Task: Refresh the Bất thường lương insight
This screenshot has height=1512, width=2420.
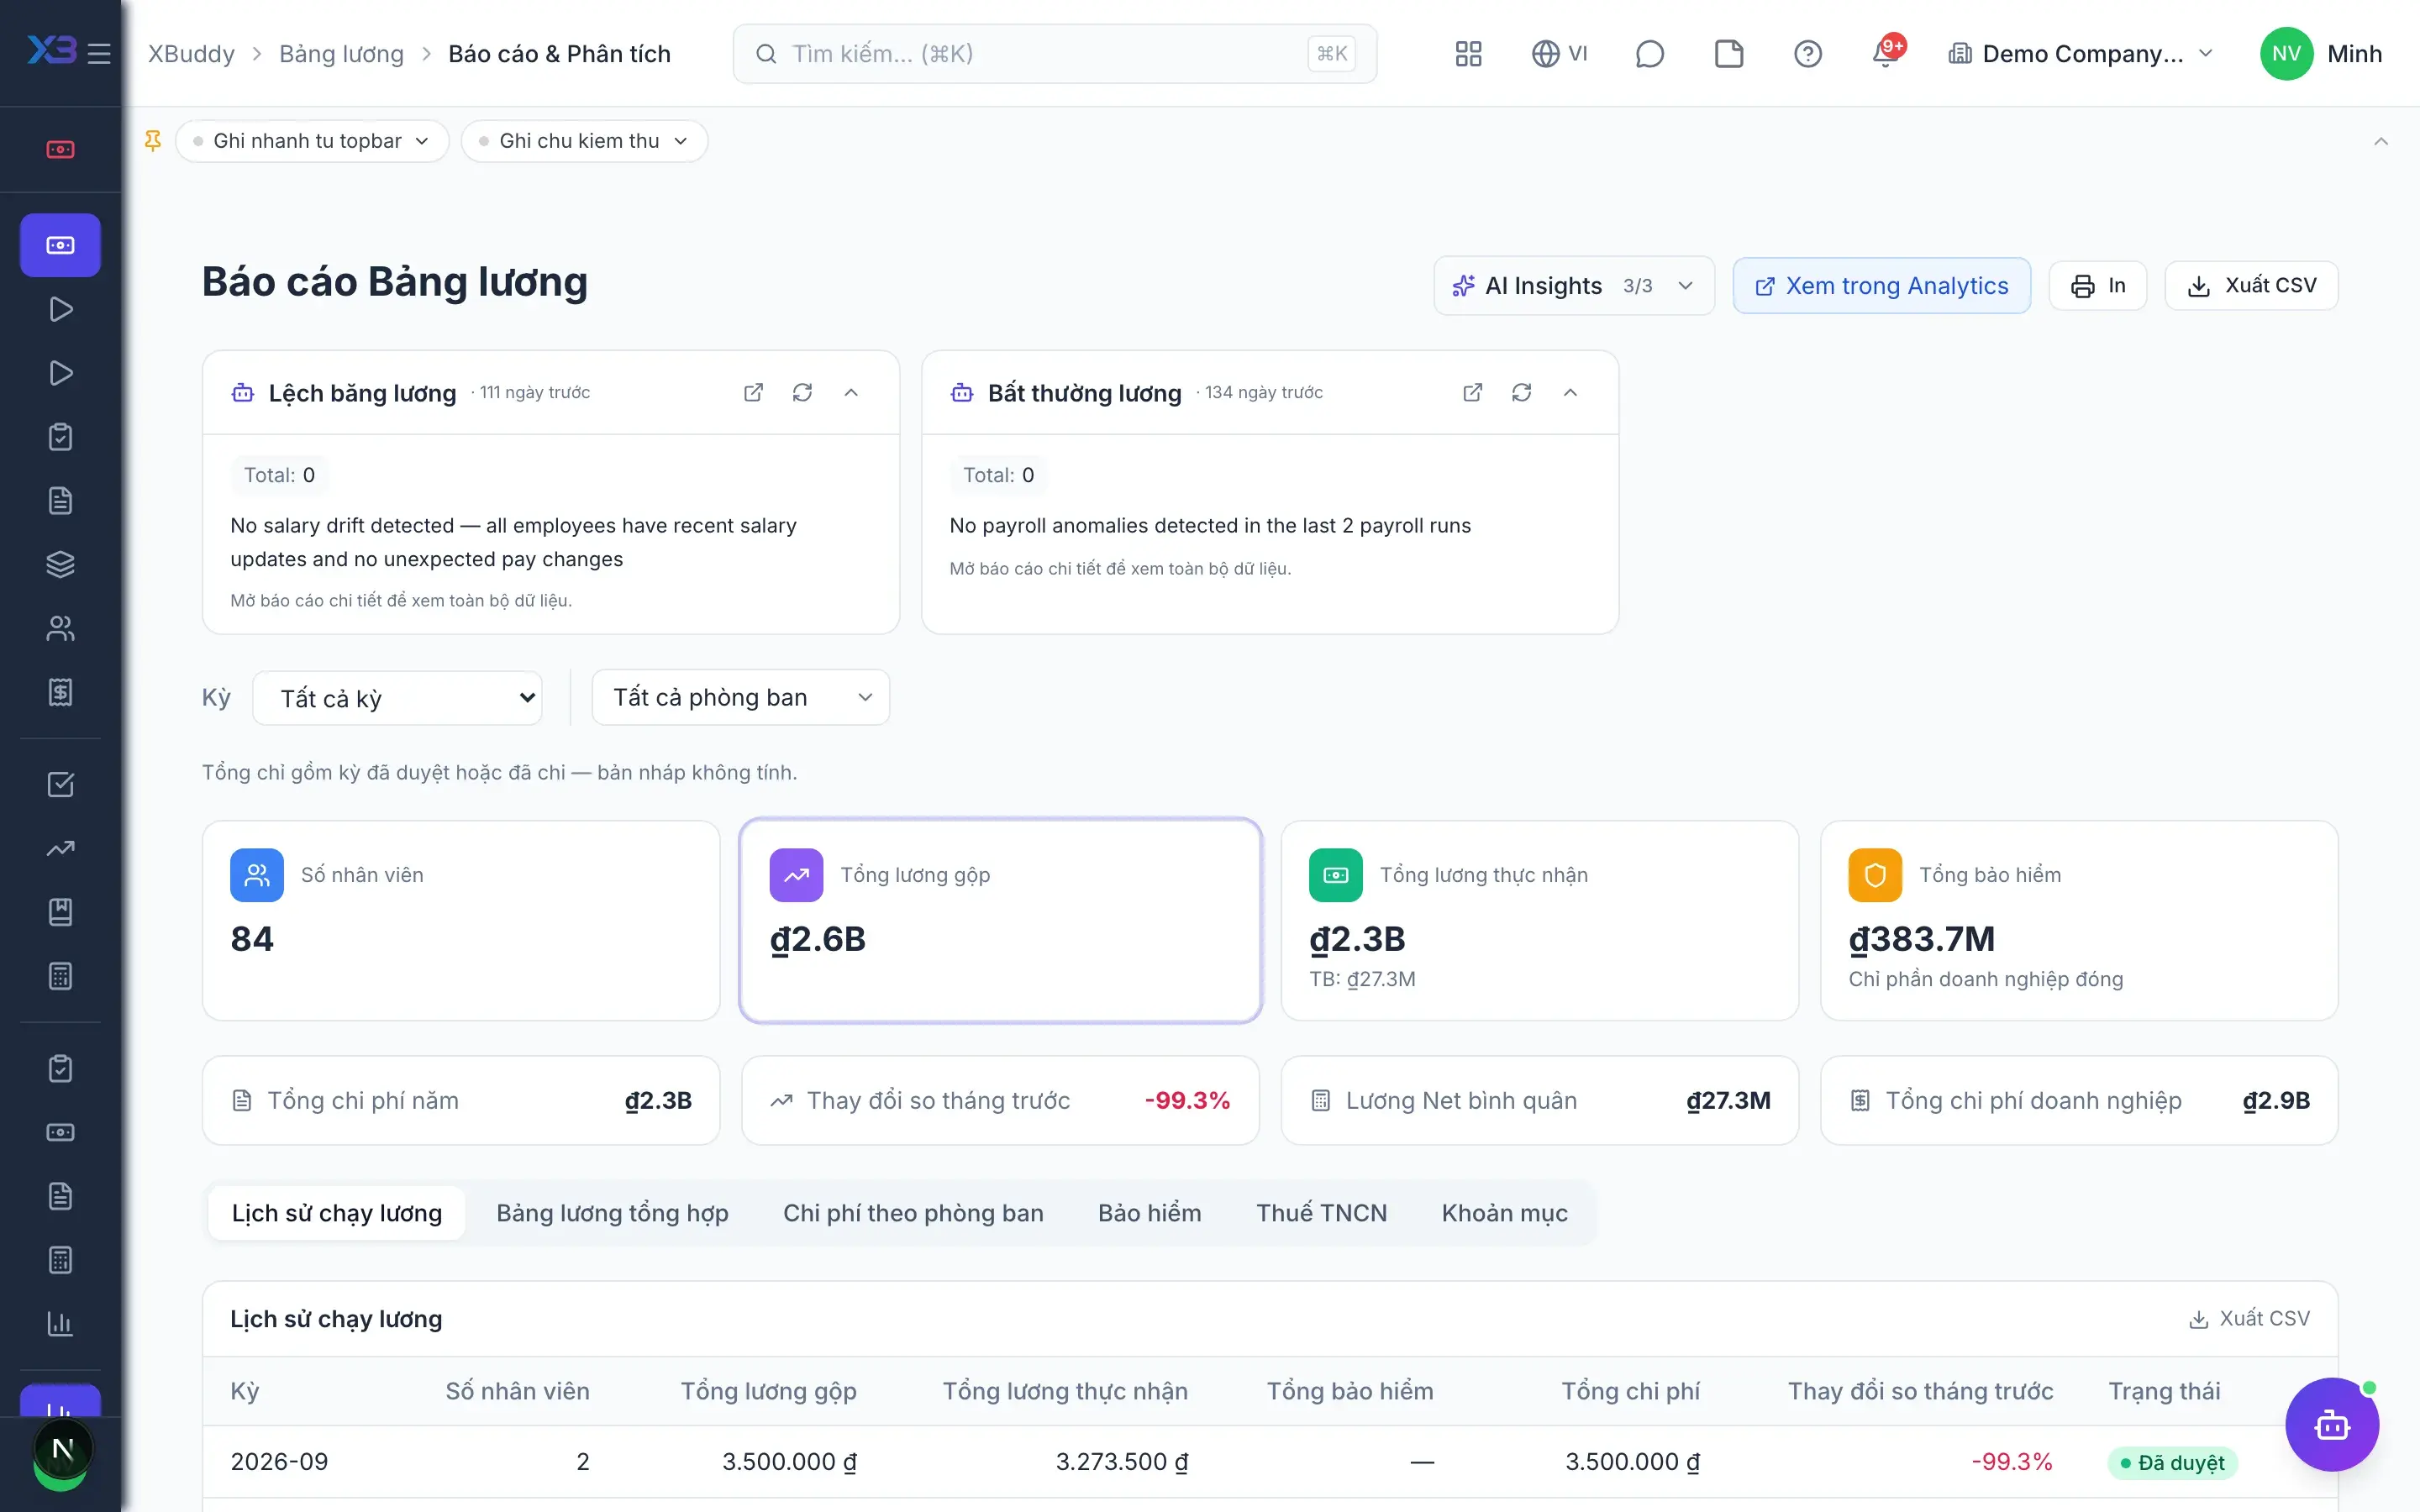Action: pos(1521,392)
